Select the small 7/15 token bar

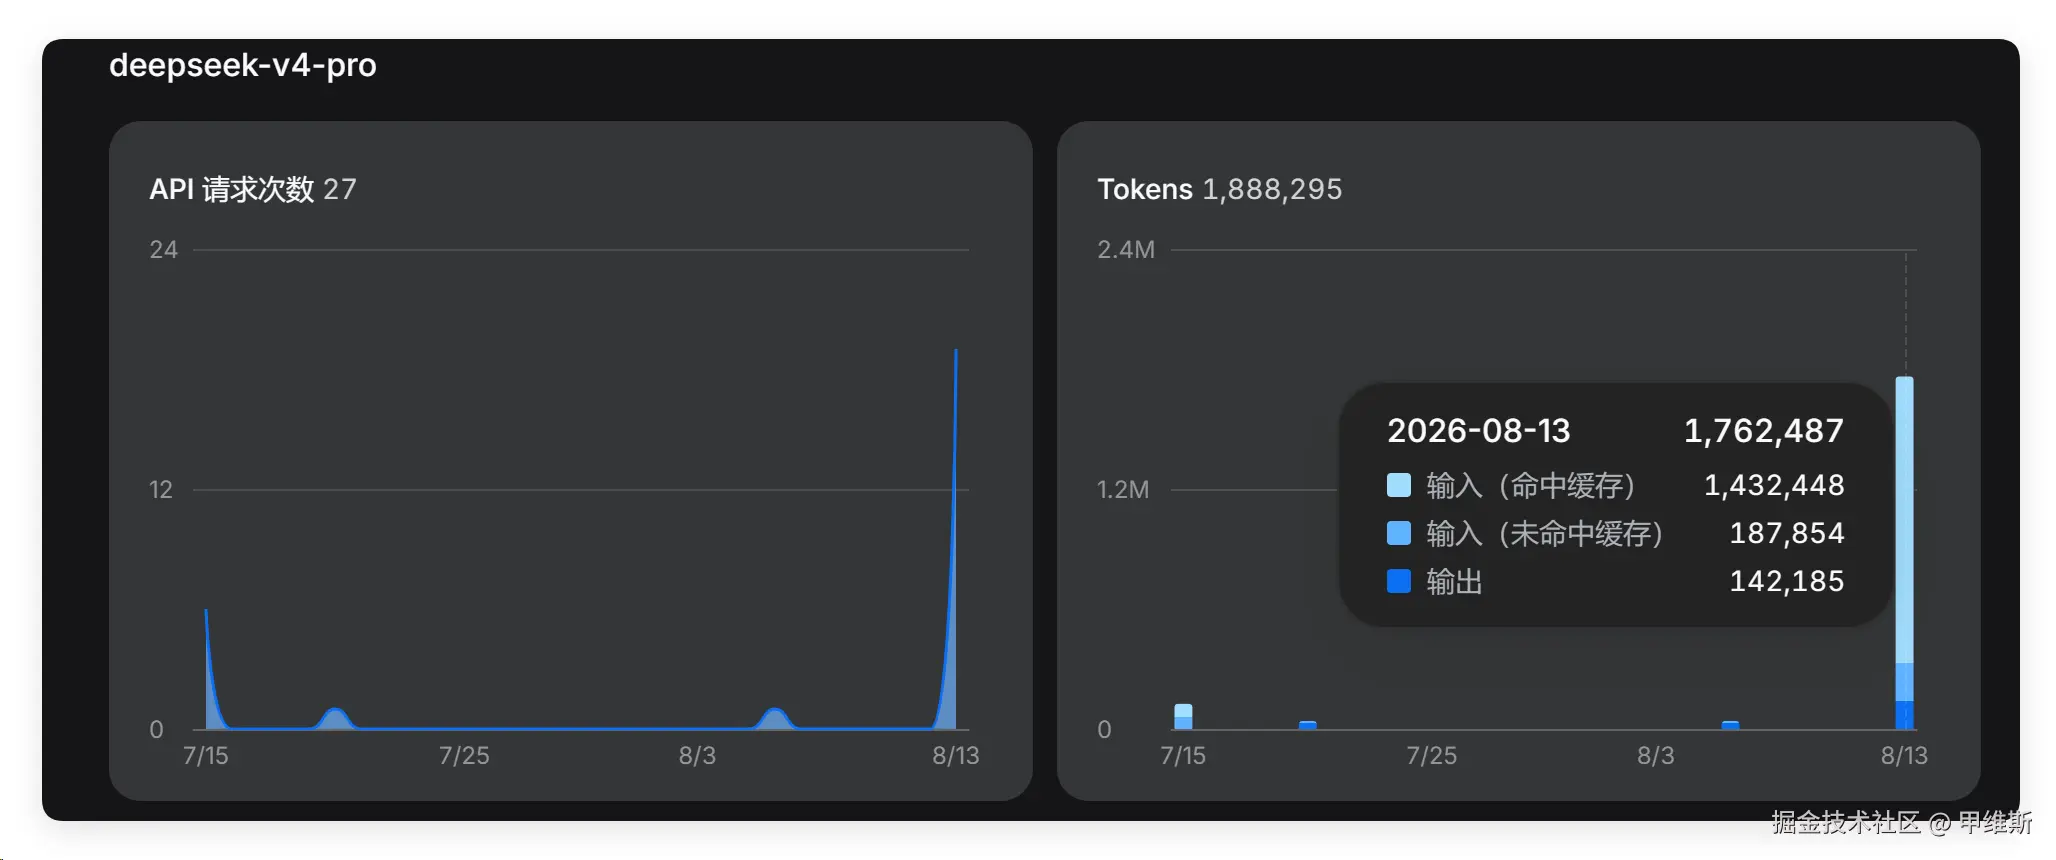pos(1183,717)
